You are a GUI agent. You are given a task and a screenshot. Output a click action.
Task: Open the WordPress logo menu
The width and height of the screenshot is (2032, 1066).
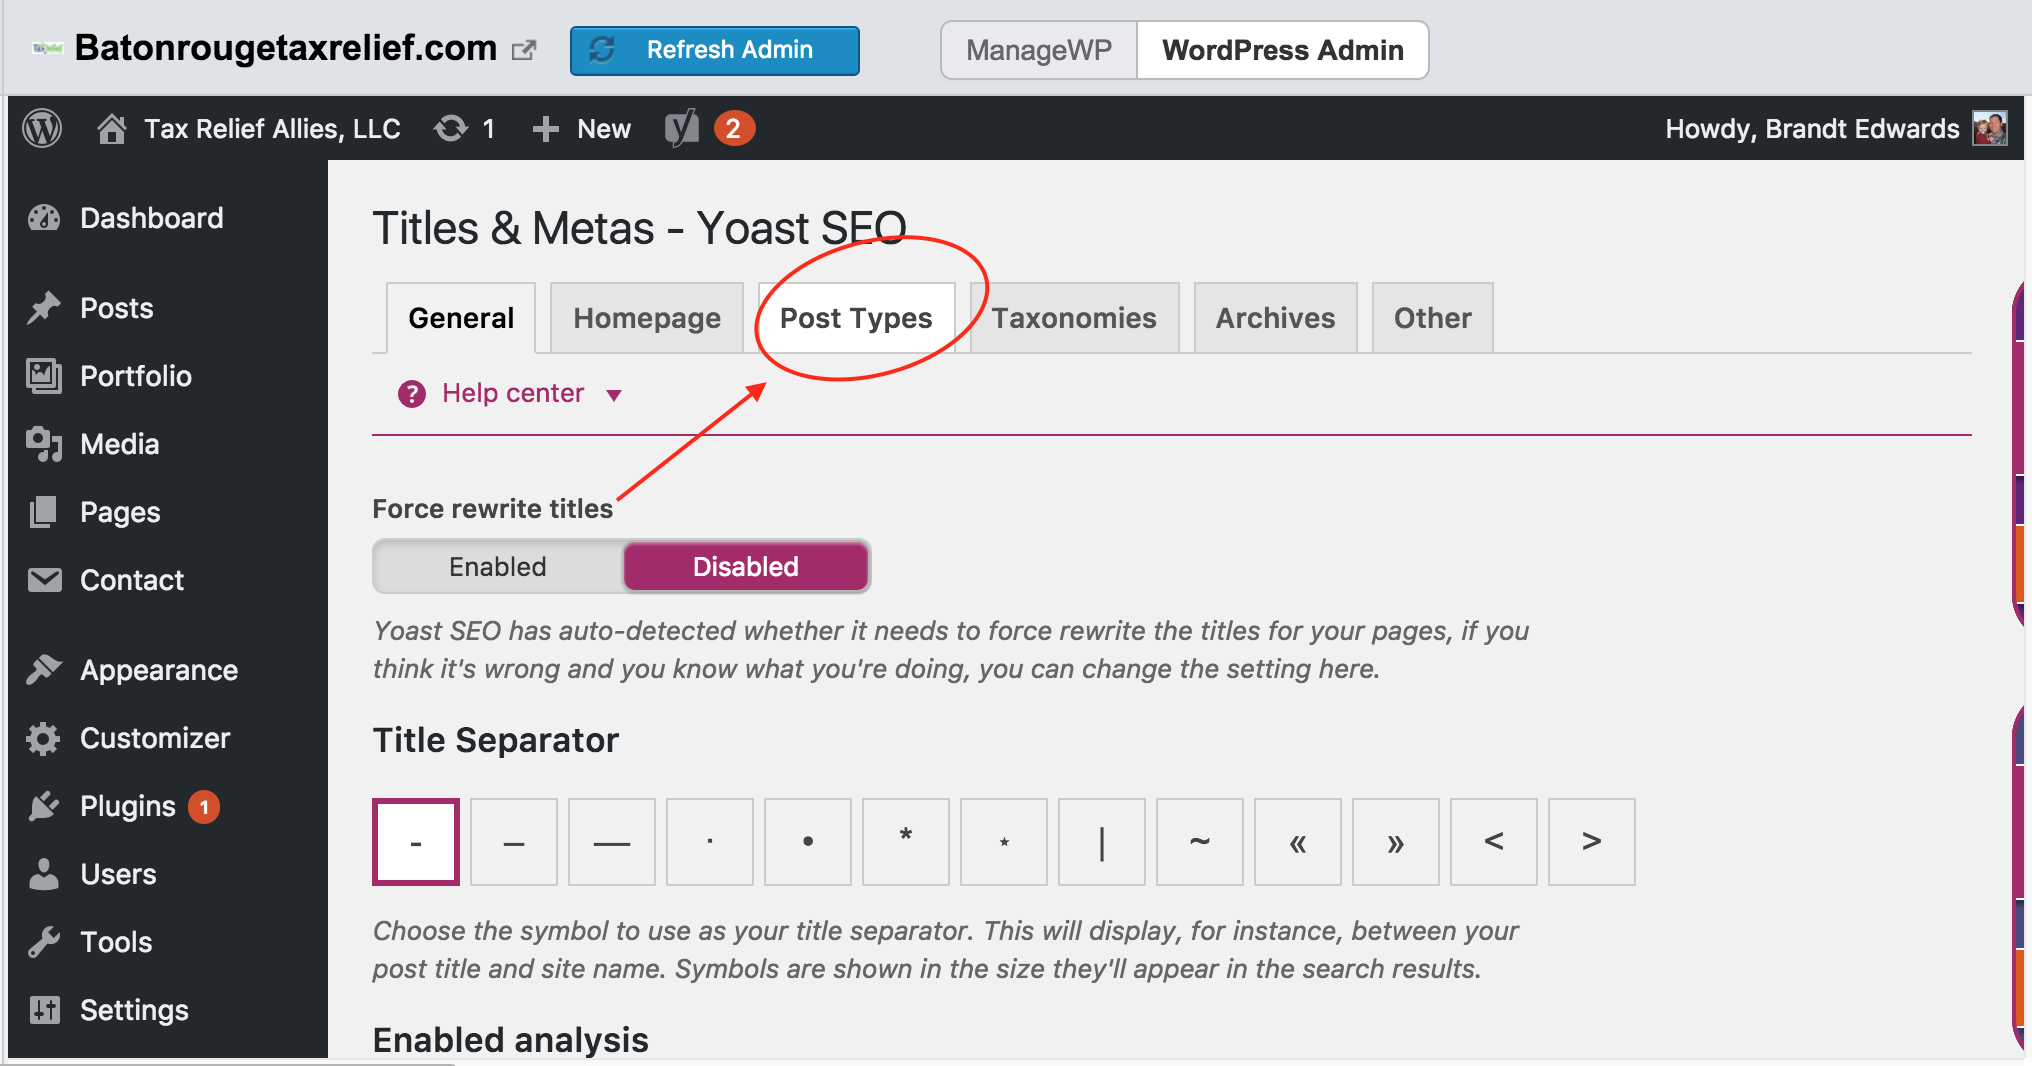click(x=42, y=129)
